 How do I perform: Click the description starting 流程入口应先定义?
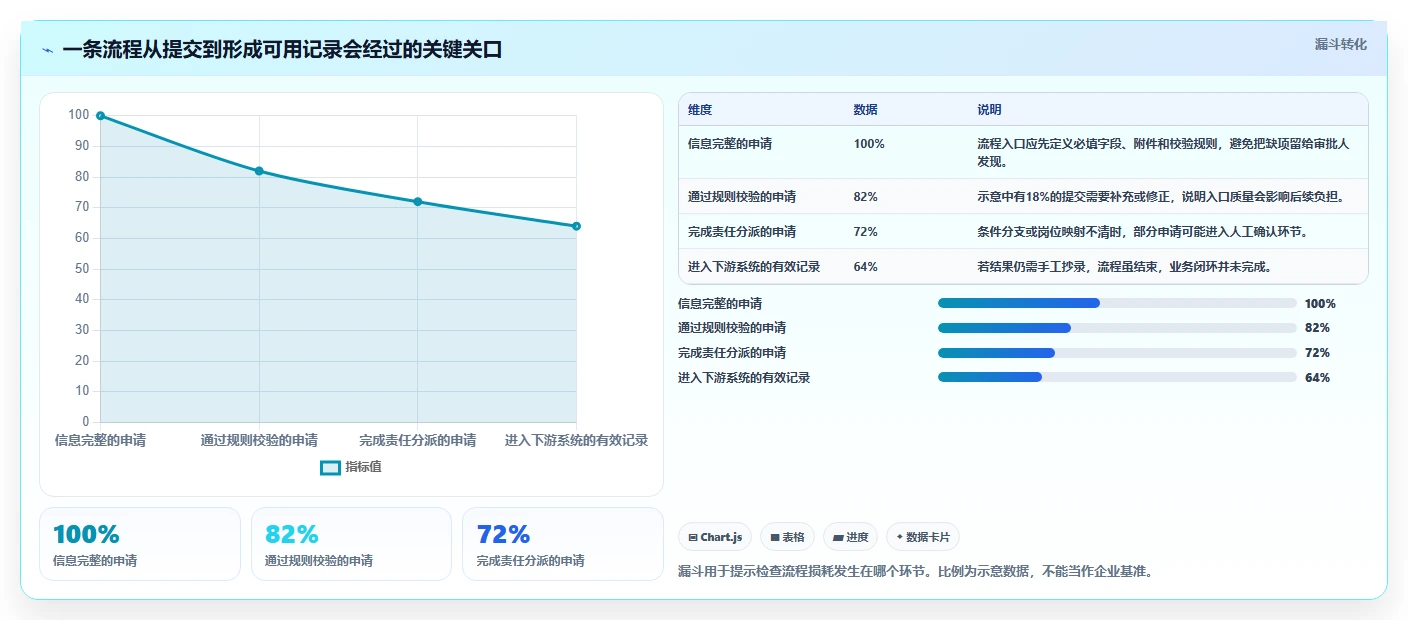click(1164, 152)
